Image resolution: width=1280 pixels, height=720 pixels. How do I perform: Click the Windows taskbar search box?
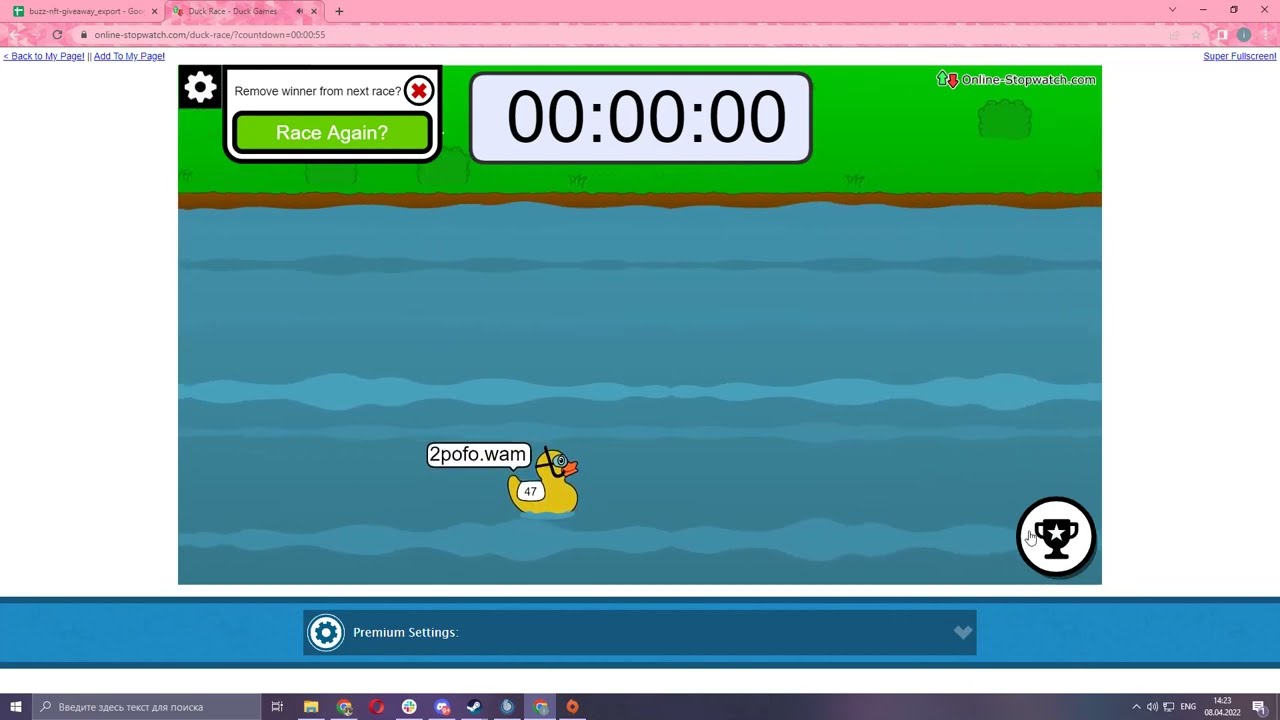tap(146, 707)
